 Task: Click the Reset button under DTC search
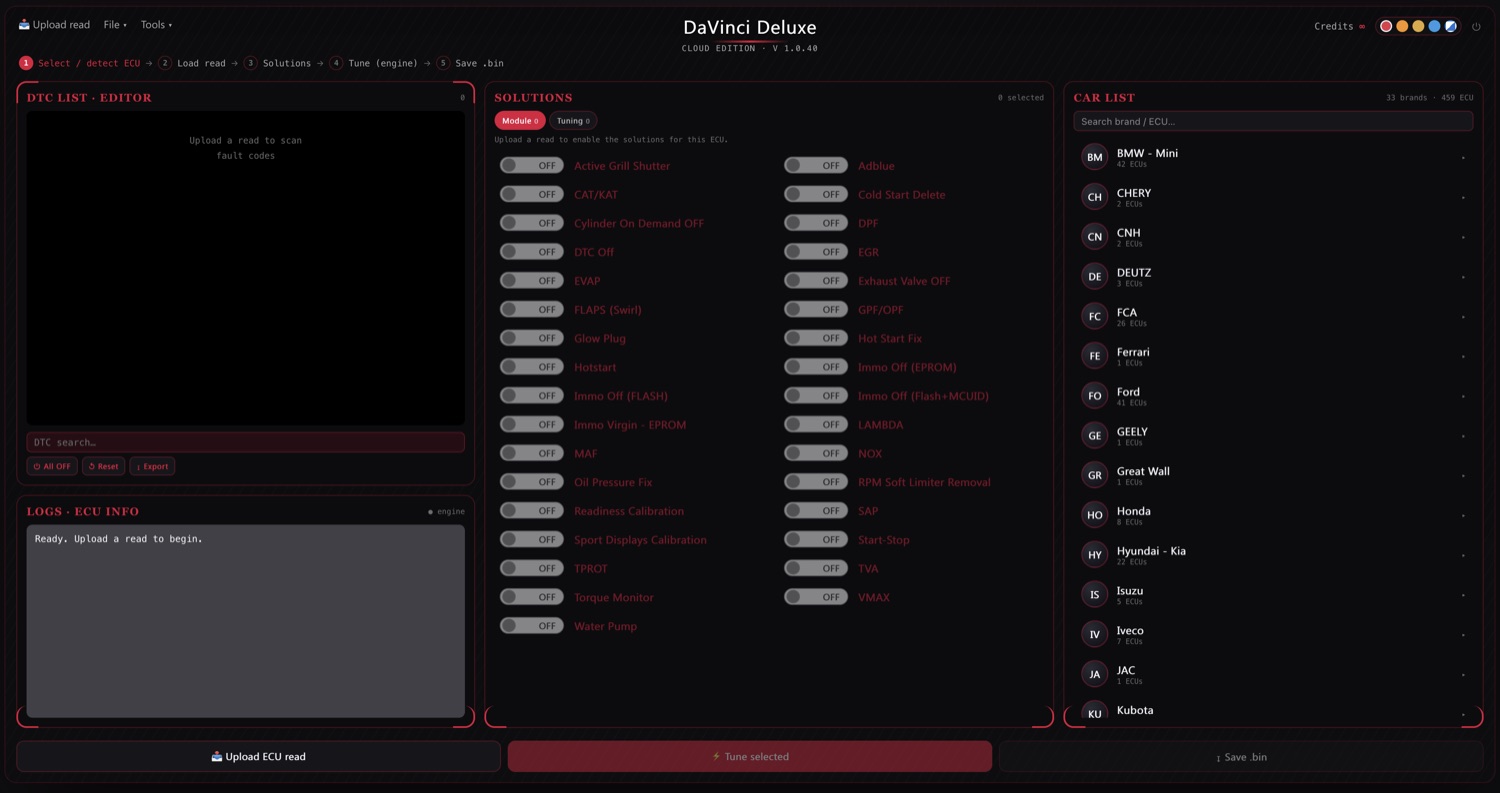click(103, 466)
